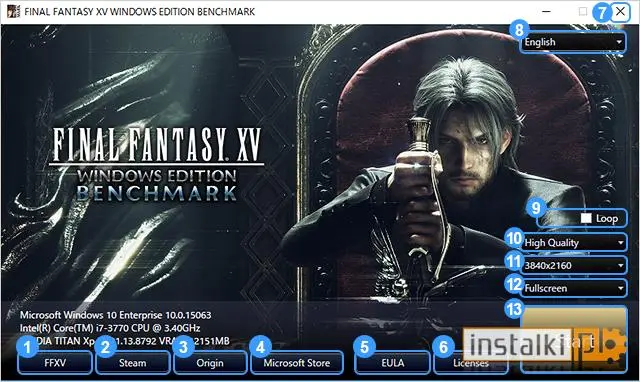Click the Intel Core i7-3770 CPU text
Image resolution: width=640 pixels, height=382 pixels.
(110, 328)
